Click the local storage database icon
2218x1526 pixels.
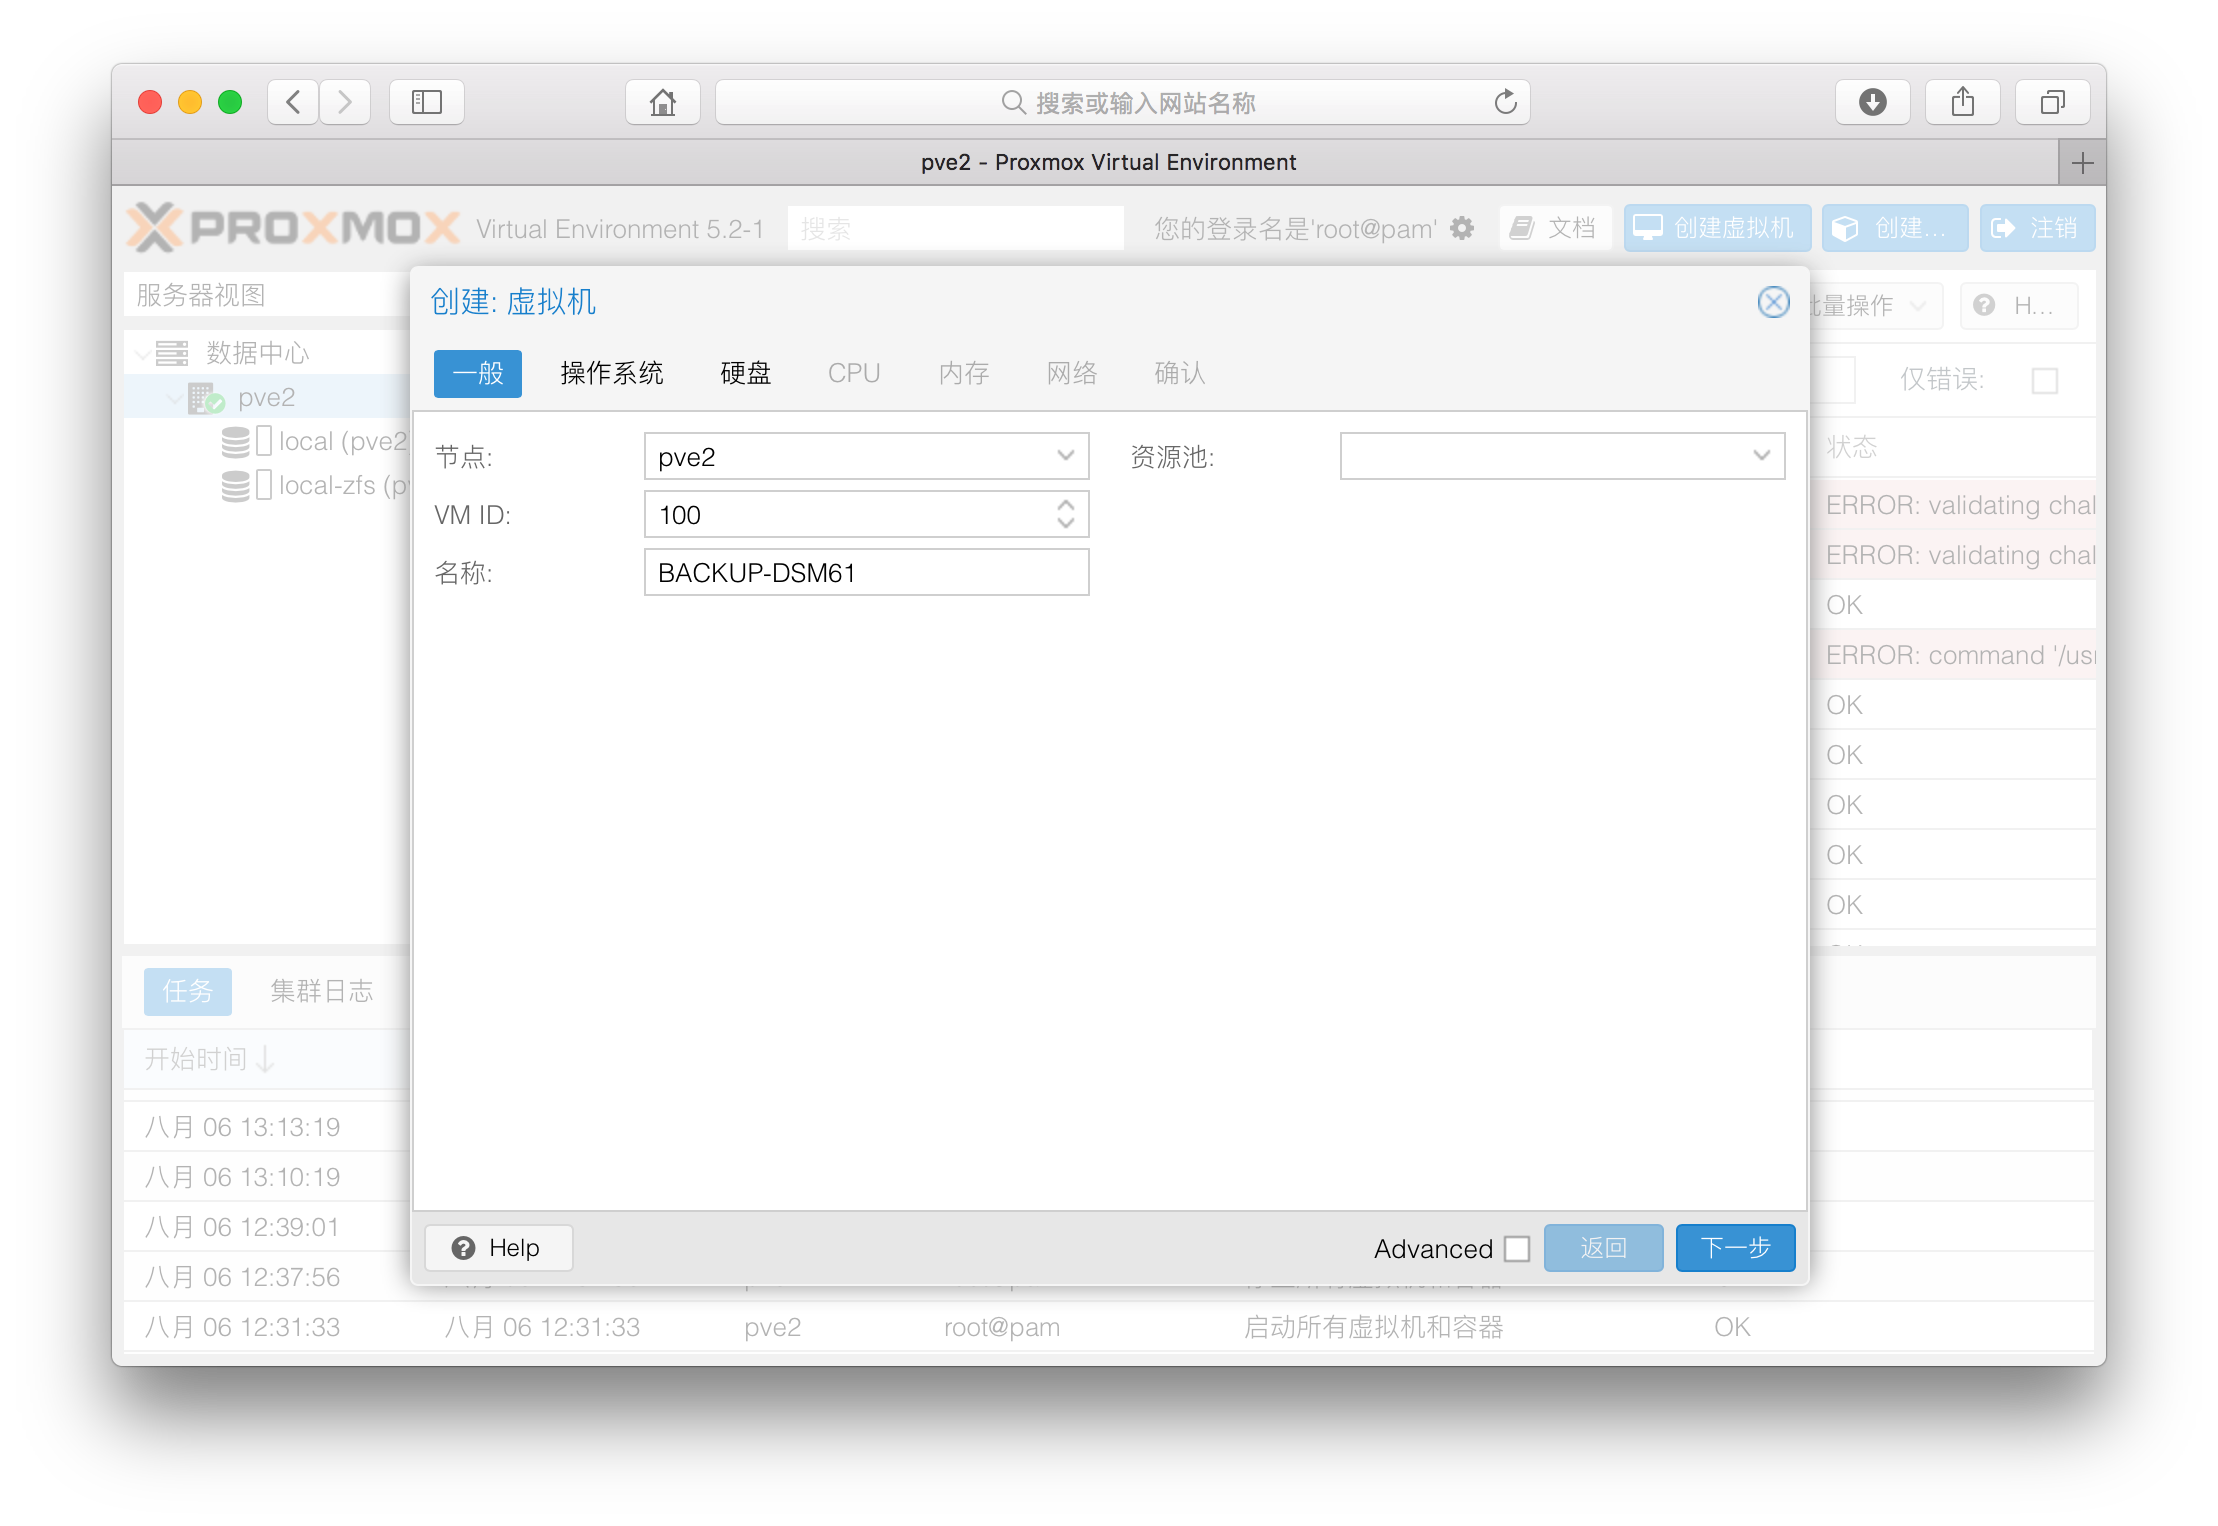pyautogui.click(x=236, y=442)
